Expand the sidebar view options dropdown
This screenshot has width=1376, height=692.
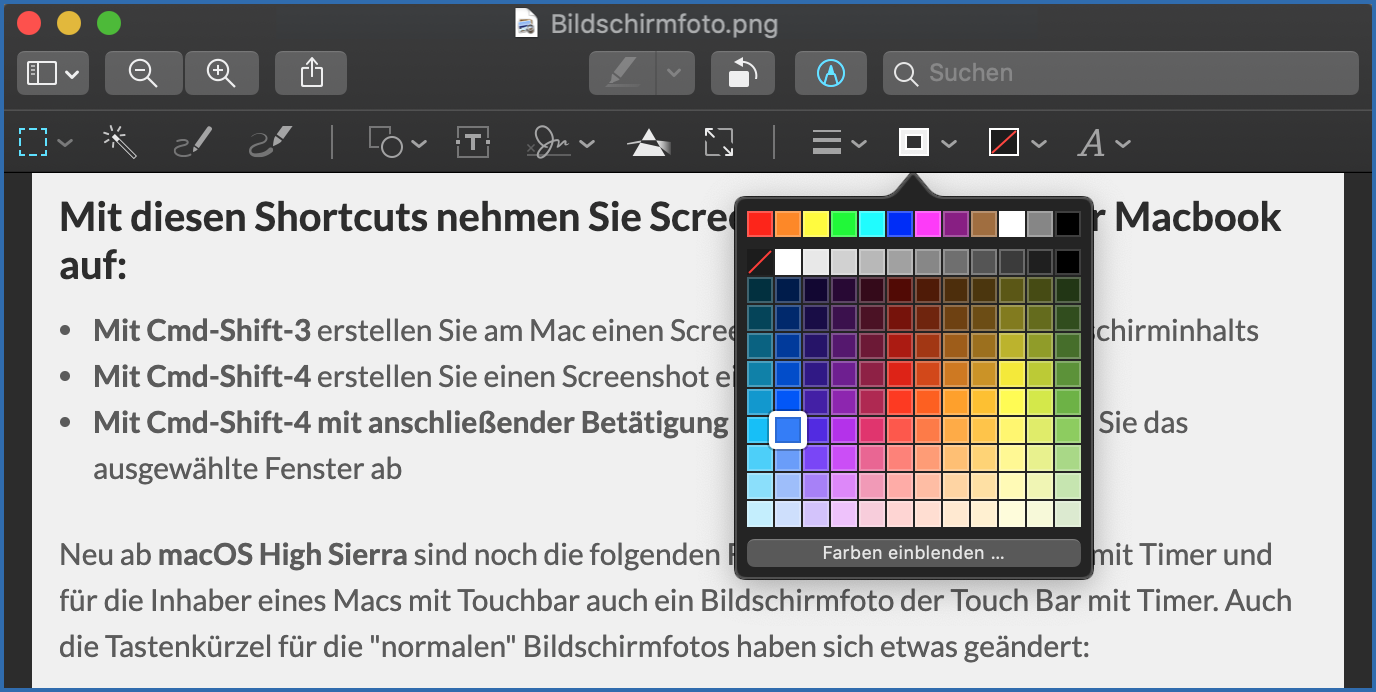[x=53, y=73]
